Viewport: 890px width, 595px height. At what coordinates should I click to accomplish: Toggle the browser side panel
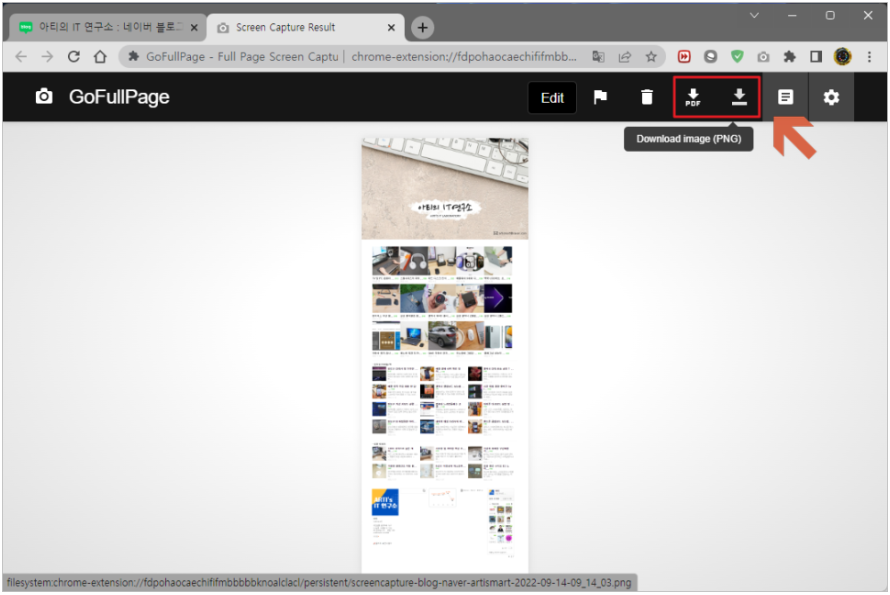click(x=816, y=57)
